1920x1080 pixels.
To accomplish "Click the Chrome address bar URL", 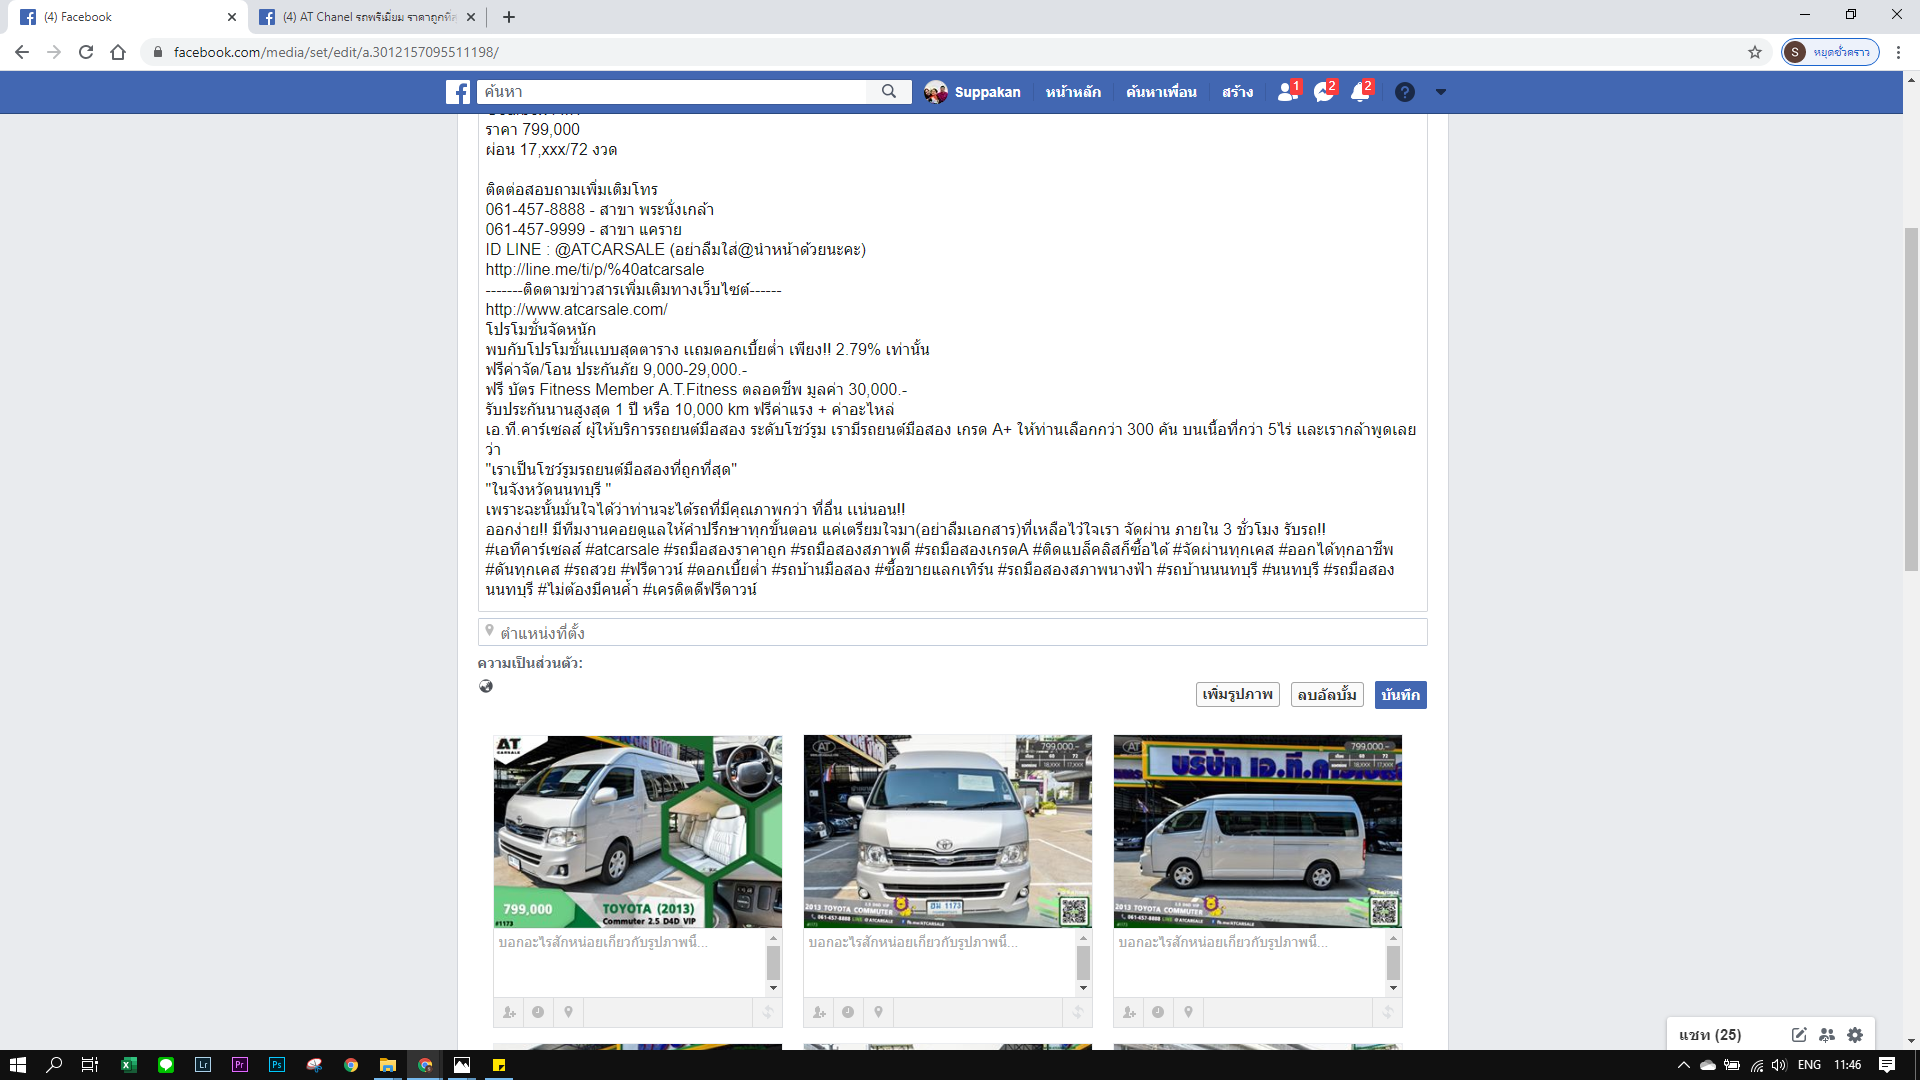I will [x=336, y=52].
